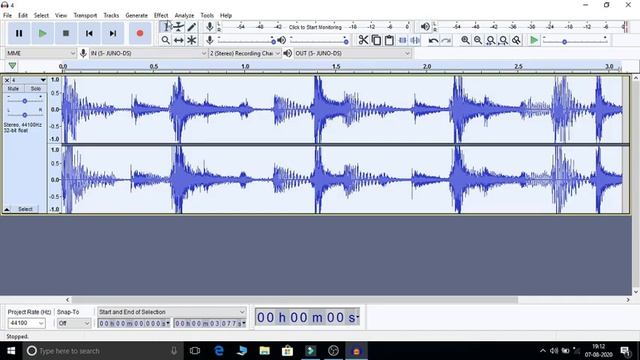Open the Generate menu
Image resolution: width=640 pixels, height=360 pixels.
point(136,15)
